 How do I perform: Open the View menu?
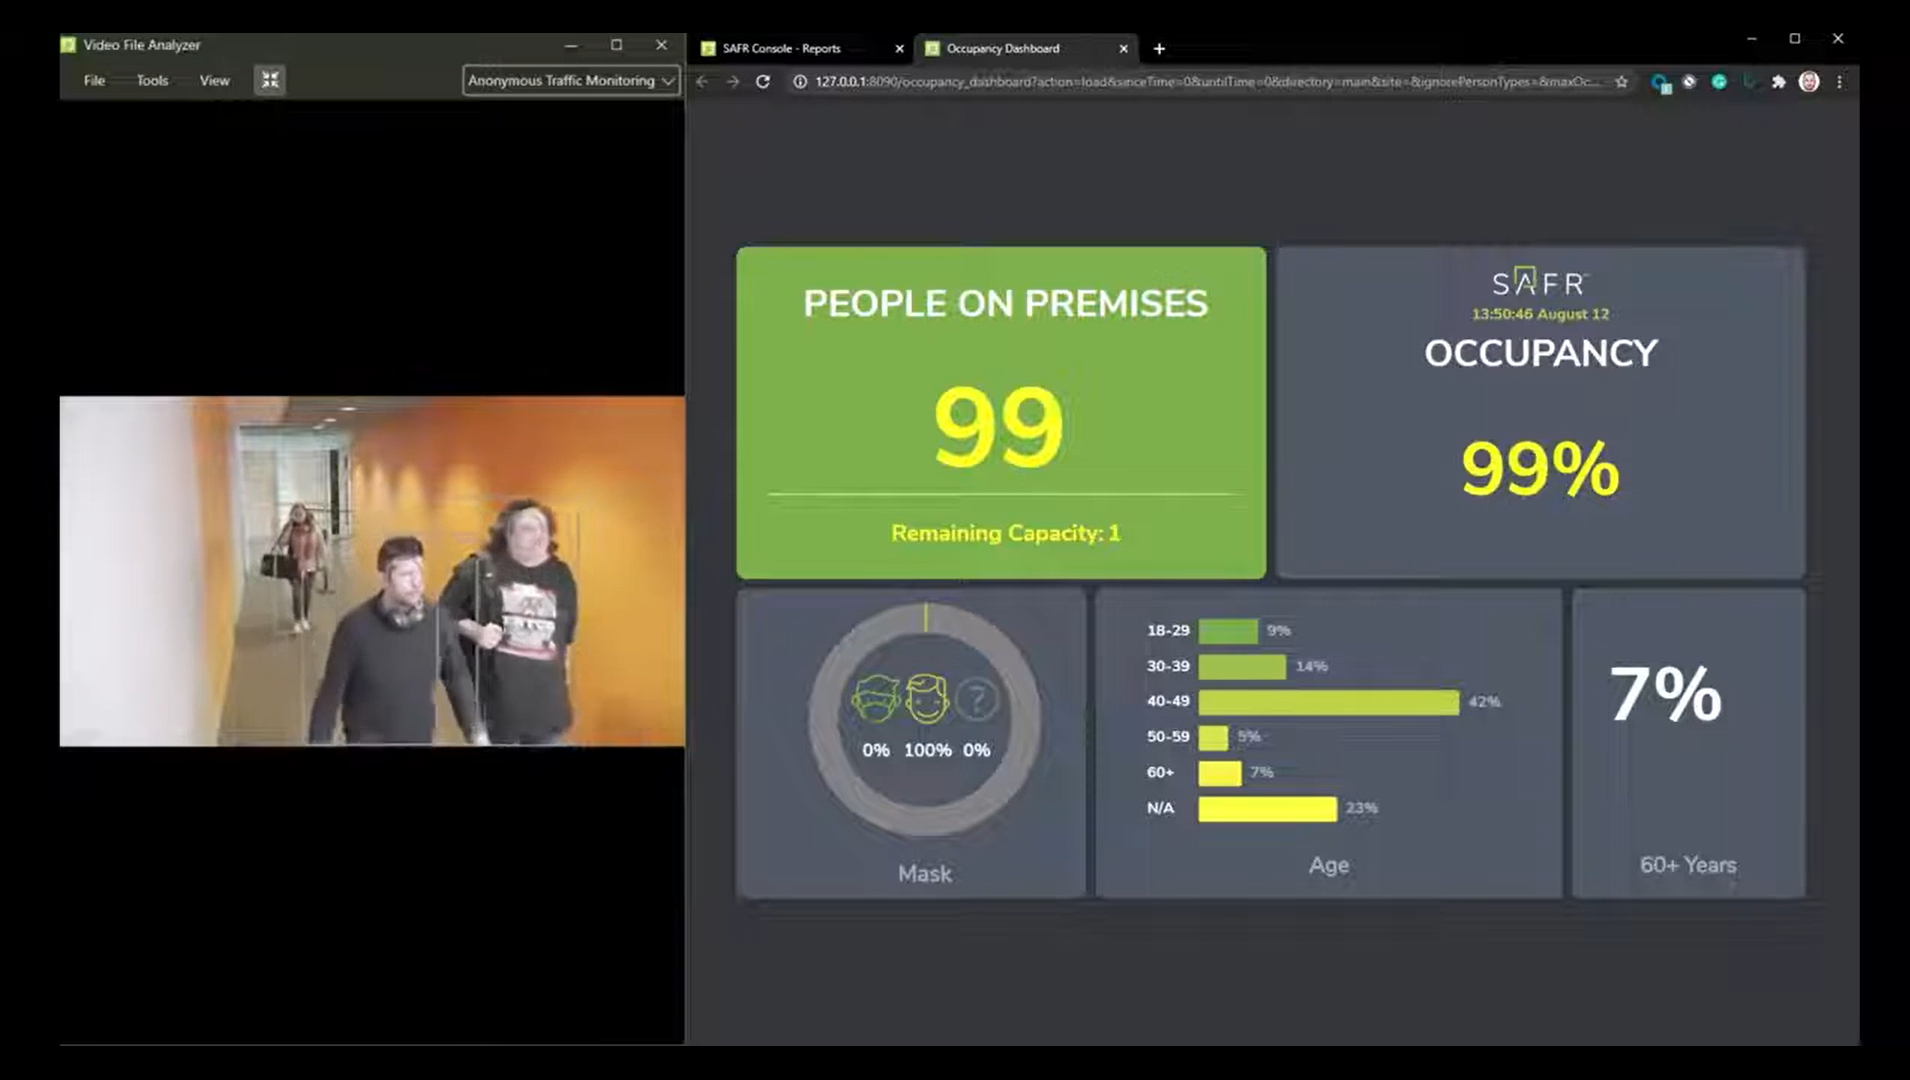(214, 80)
